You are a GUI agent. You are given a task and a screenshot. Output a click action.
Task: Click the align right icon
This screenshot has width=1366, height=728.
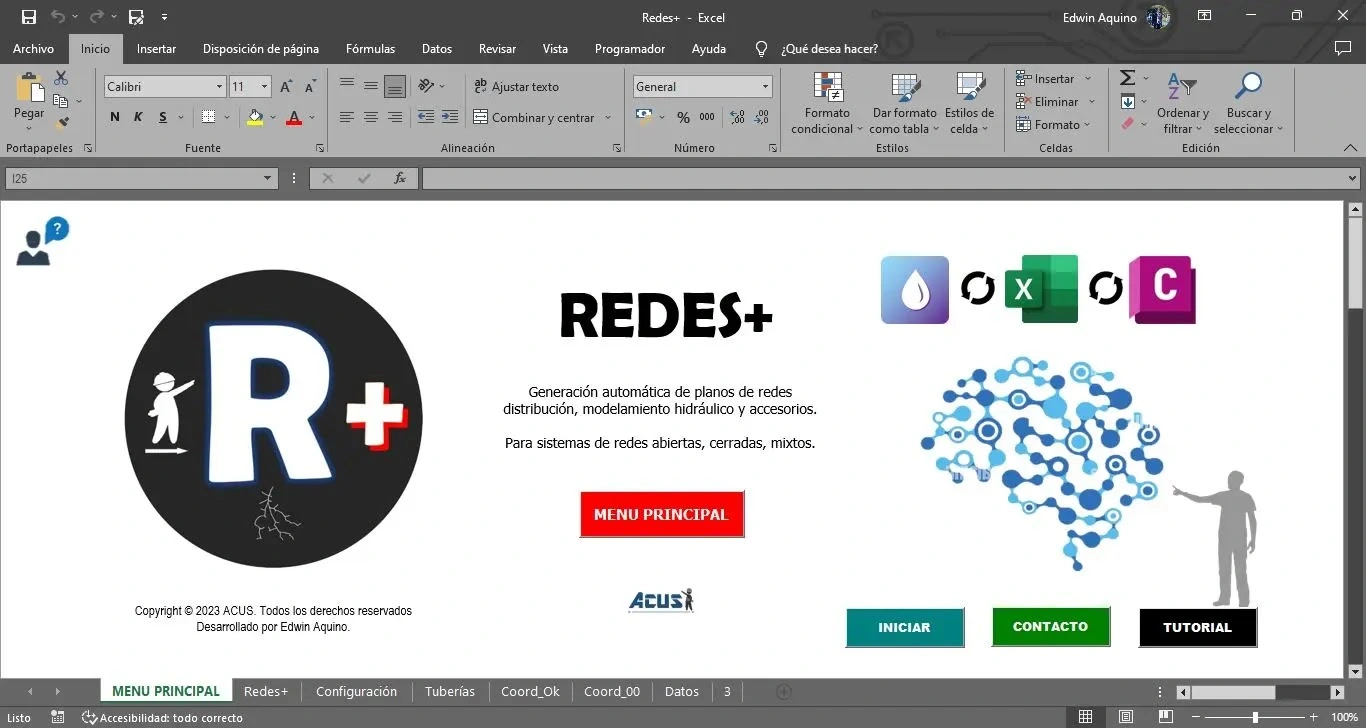395,117
